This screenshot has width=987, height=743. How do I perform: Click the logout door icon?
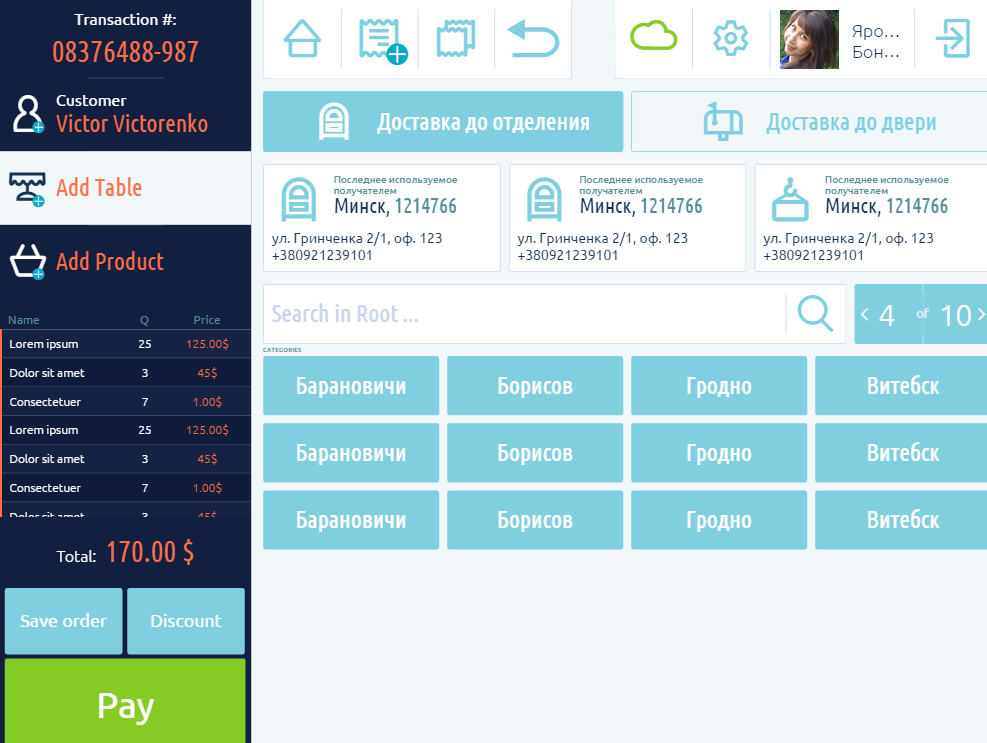pos(951,39)
